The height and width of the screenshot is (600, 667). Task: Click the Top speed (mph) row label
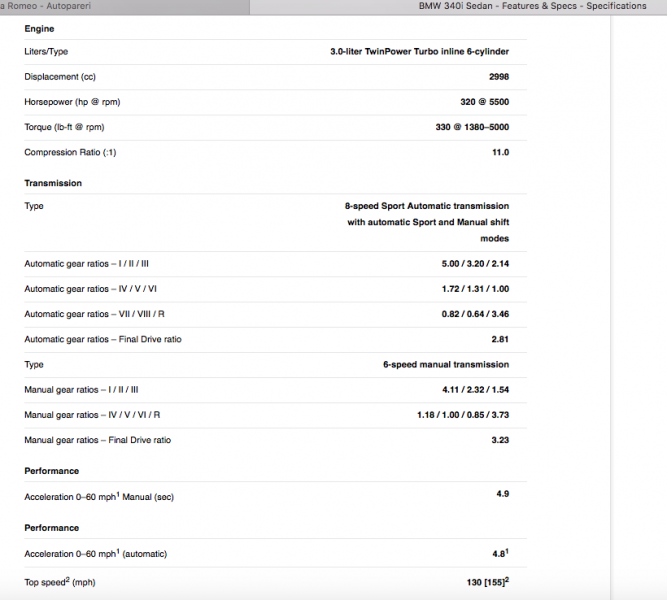pos(60,582)
